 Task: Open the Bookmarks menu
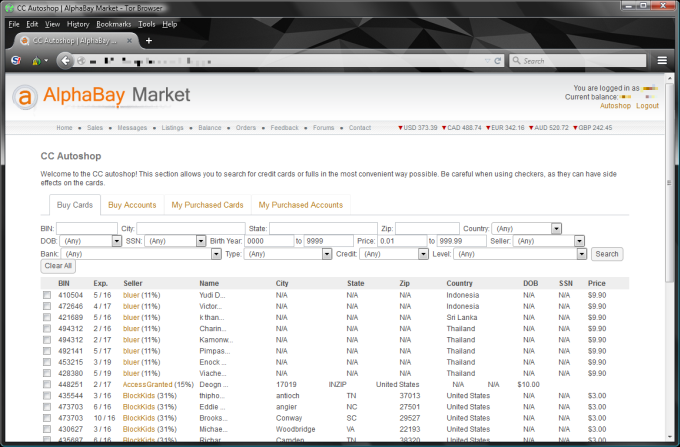pyautogui.click(x=114, y=24)
